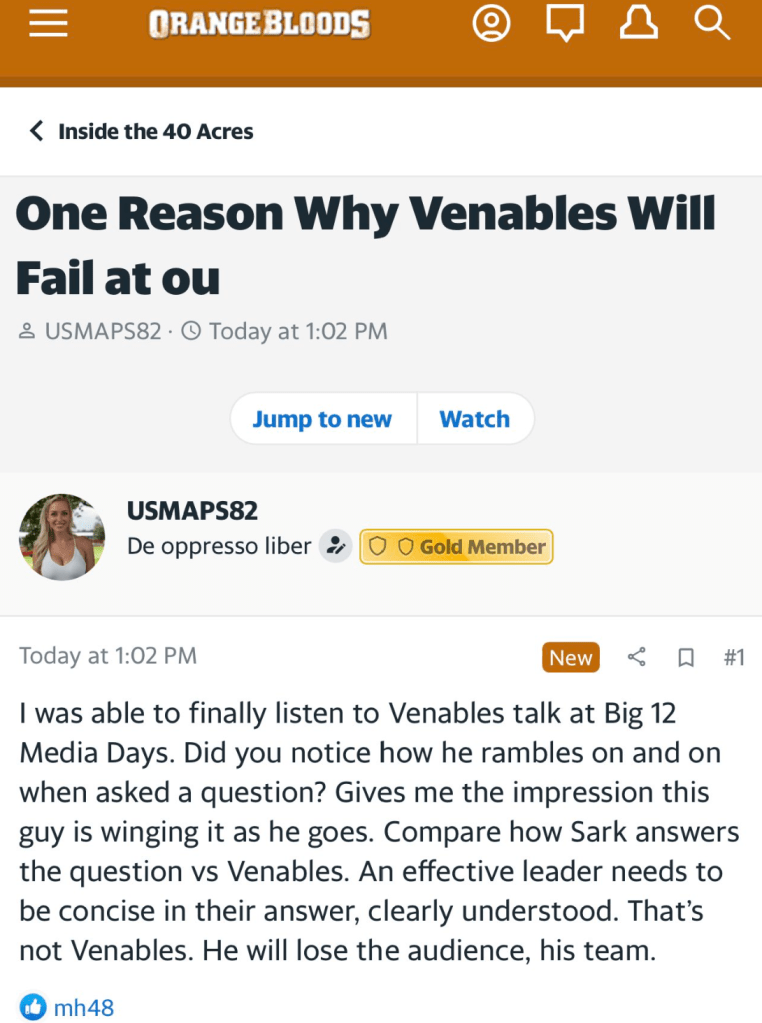Click the share post icon

(x=637, y=657)
